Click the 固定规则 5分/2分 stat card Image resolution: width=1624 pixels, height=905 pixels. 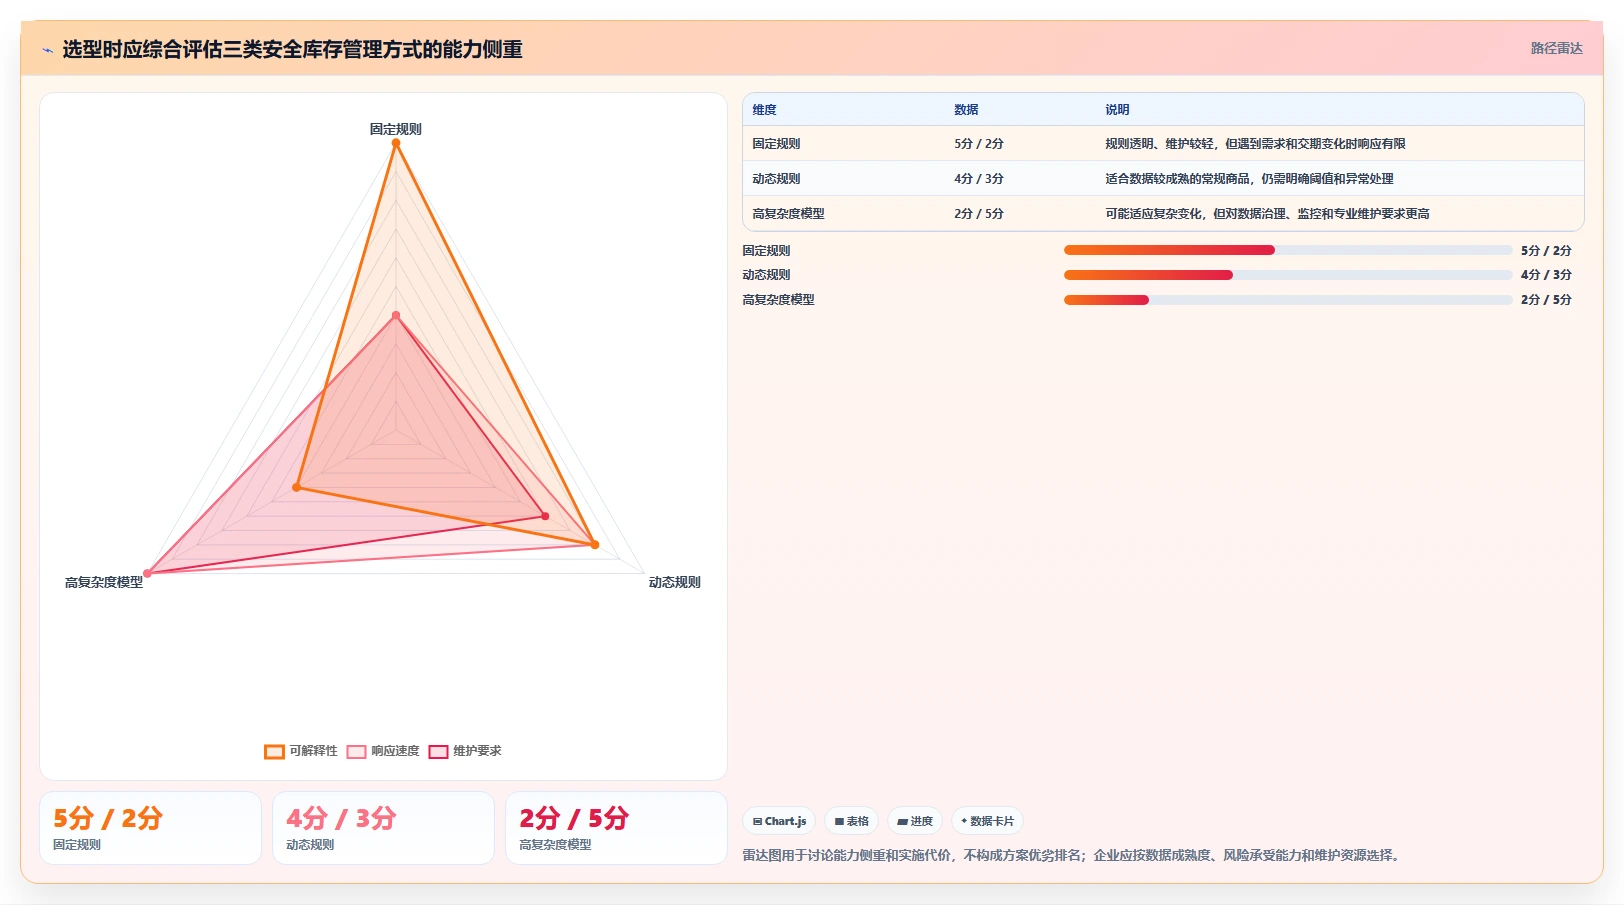click(150, 828)
